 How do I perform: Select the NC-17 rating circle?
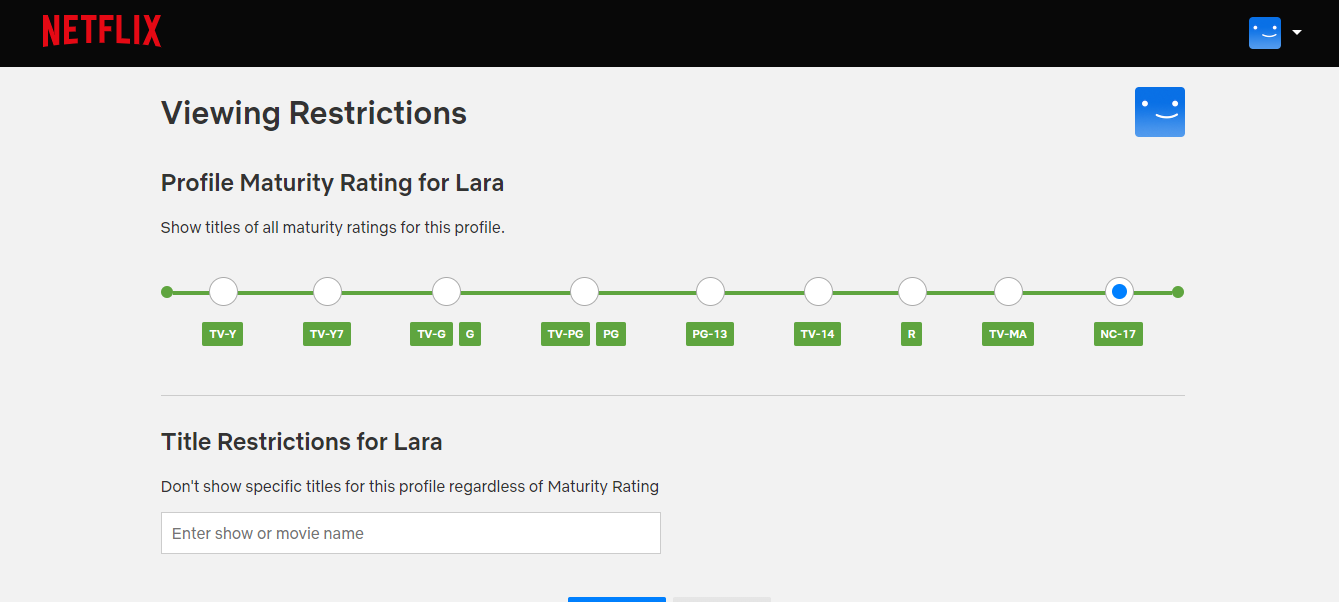click(1119, 292)
